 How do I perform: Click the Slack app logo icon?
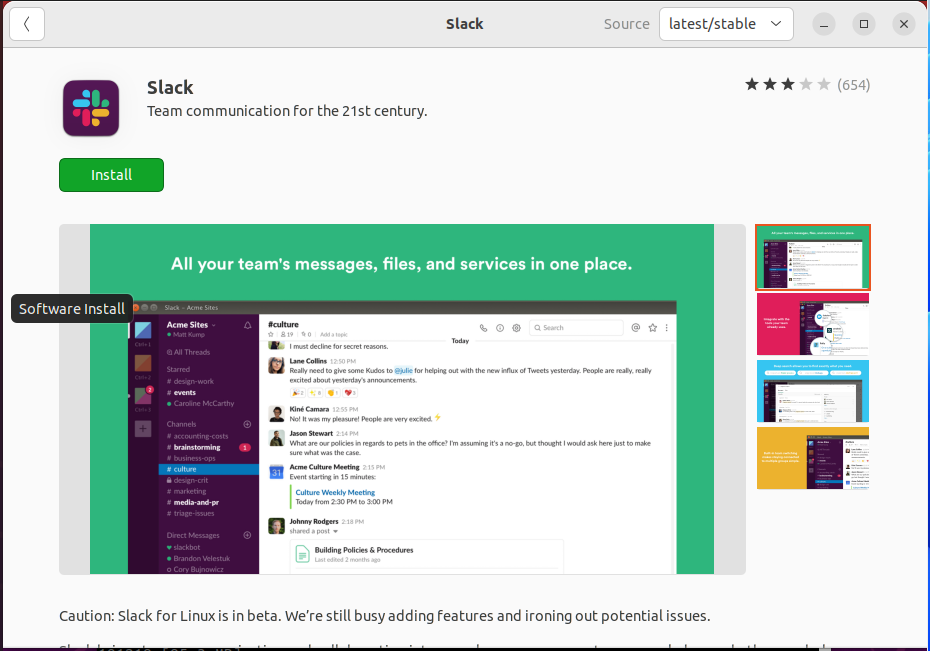point(91,108)
